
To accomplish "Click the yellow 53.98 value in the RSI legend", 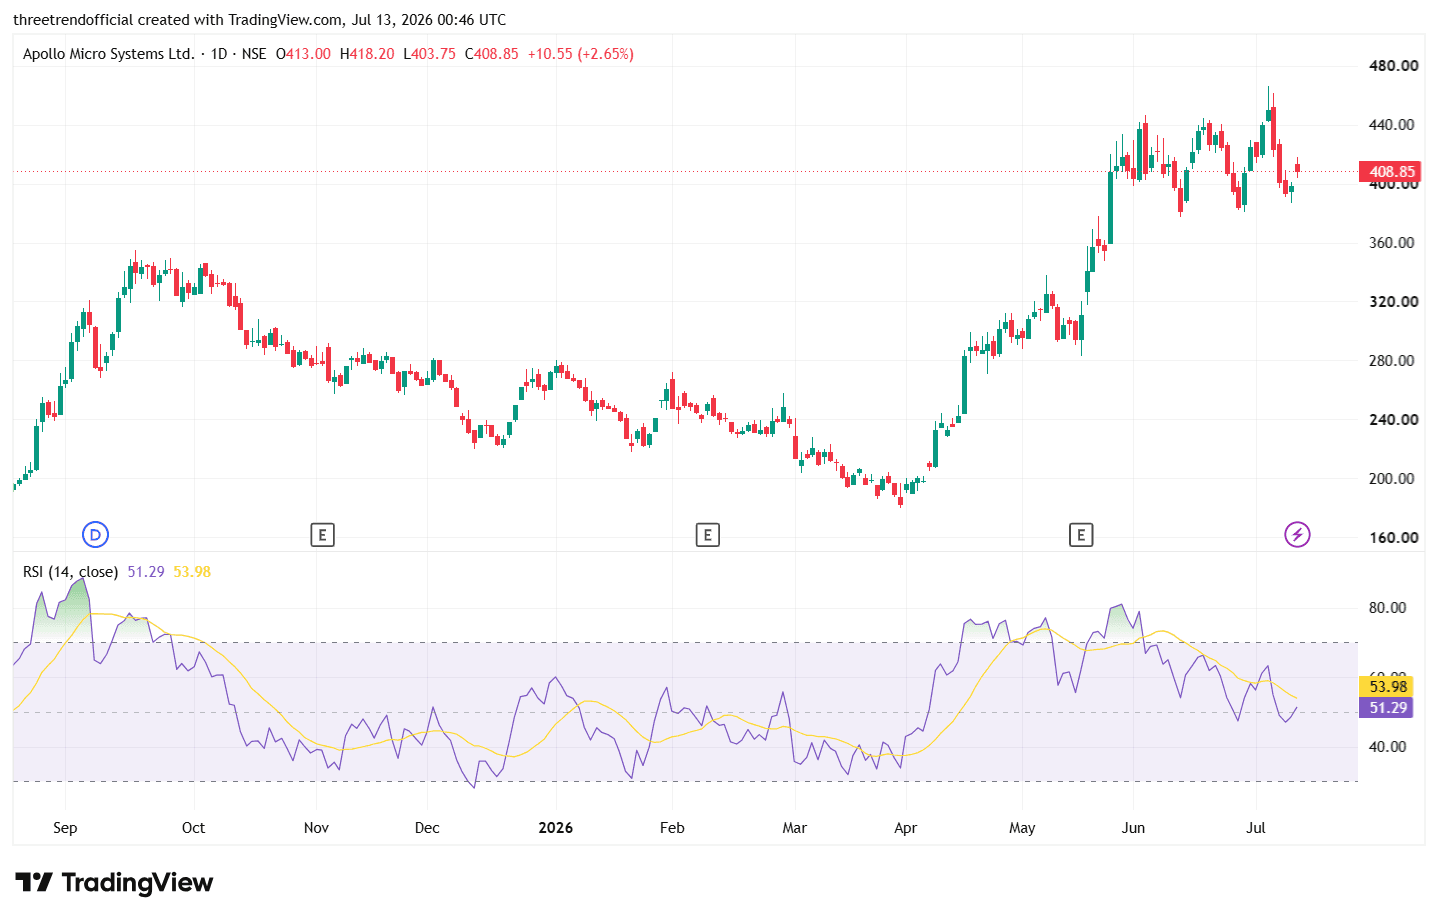I will pyautogui.click(x=192, y=572).
